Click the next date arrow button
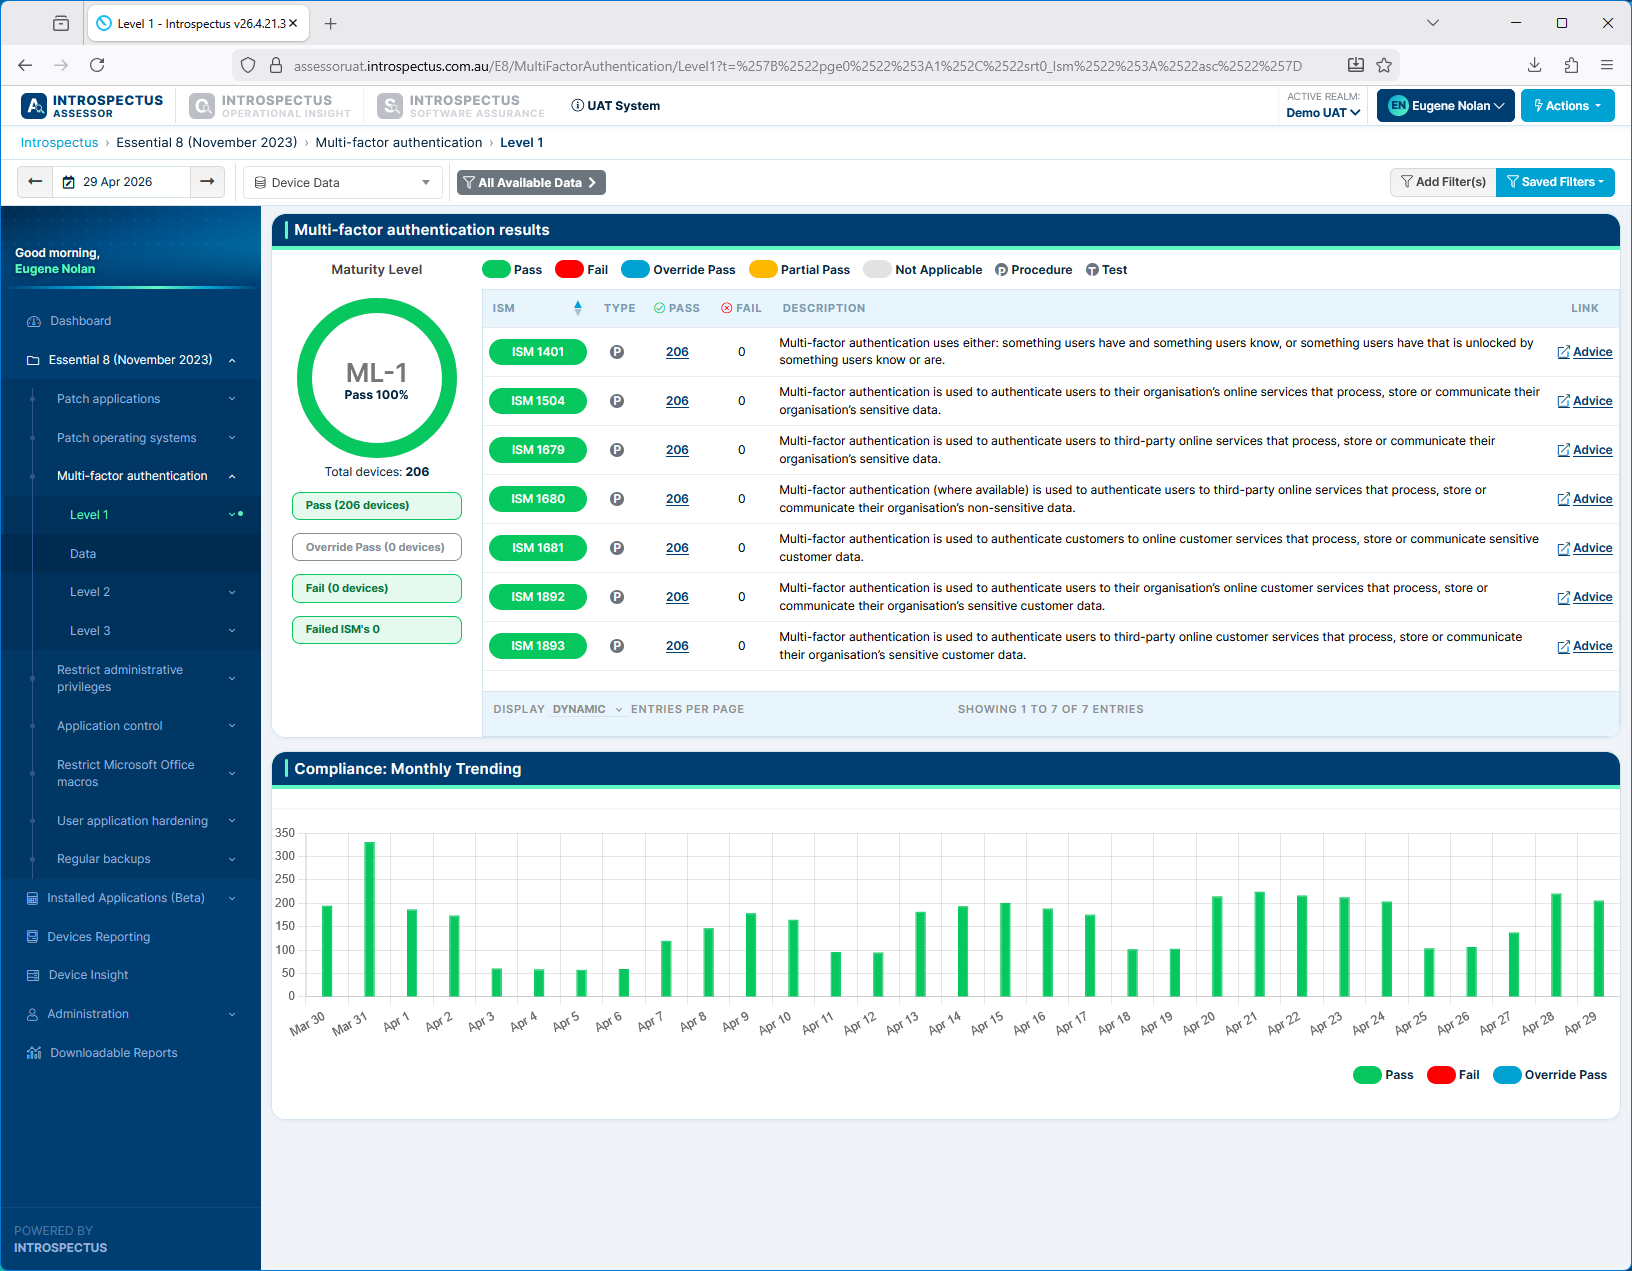 pyautogui.click(x=207, y=182)
